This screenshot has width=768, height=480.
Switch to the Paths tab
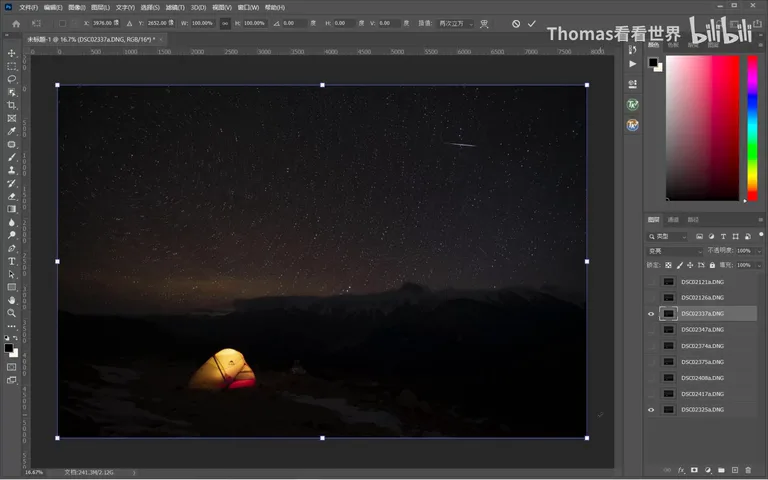pyautogui.click(x=693, y=220)
